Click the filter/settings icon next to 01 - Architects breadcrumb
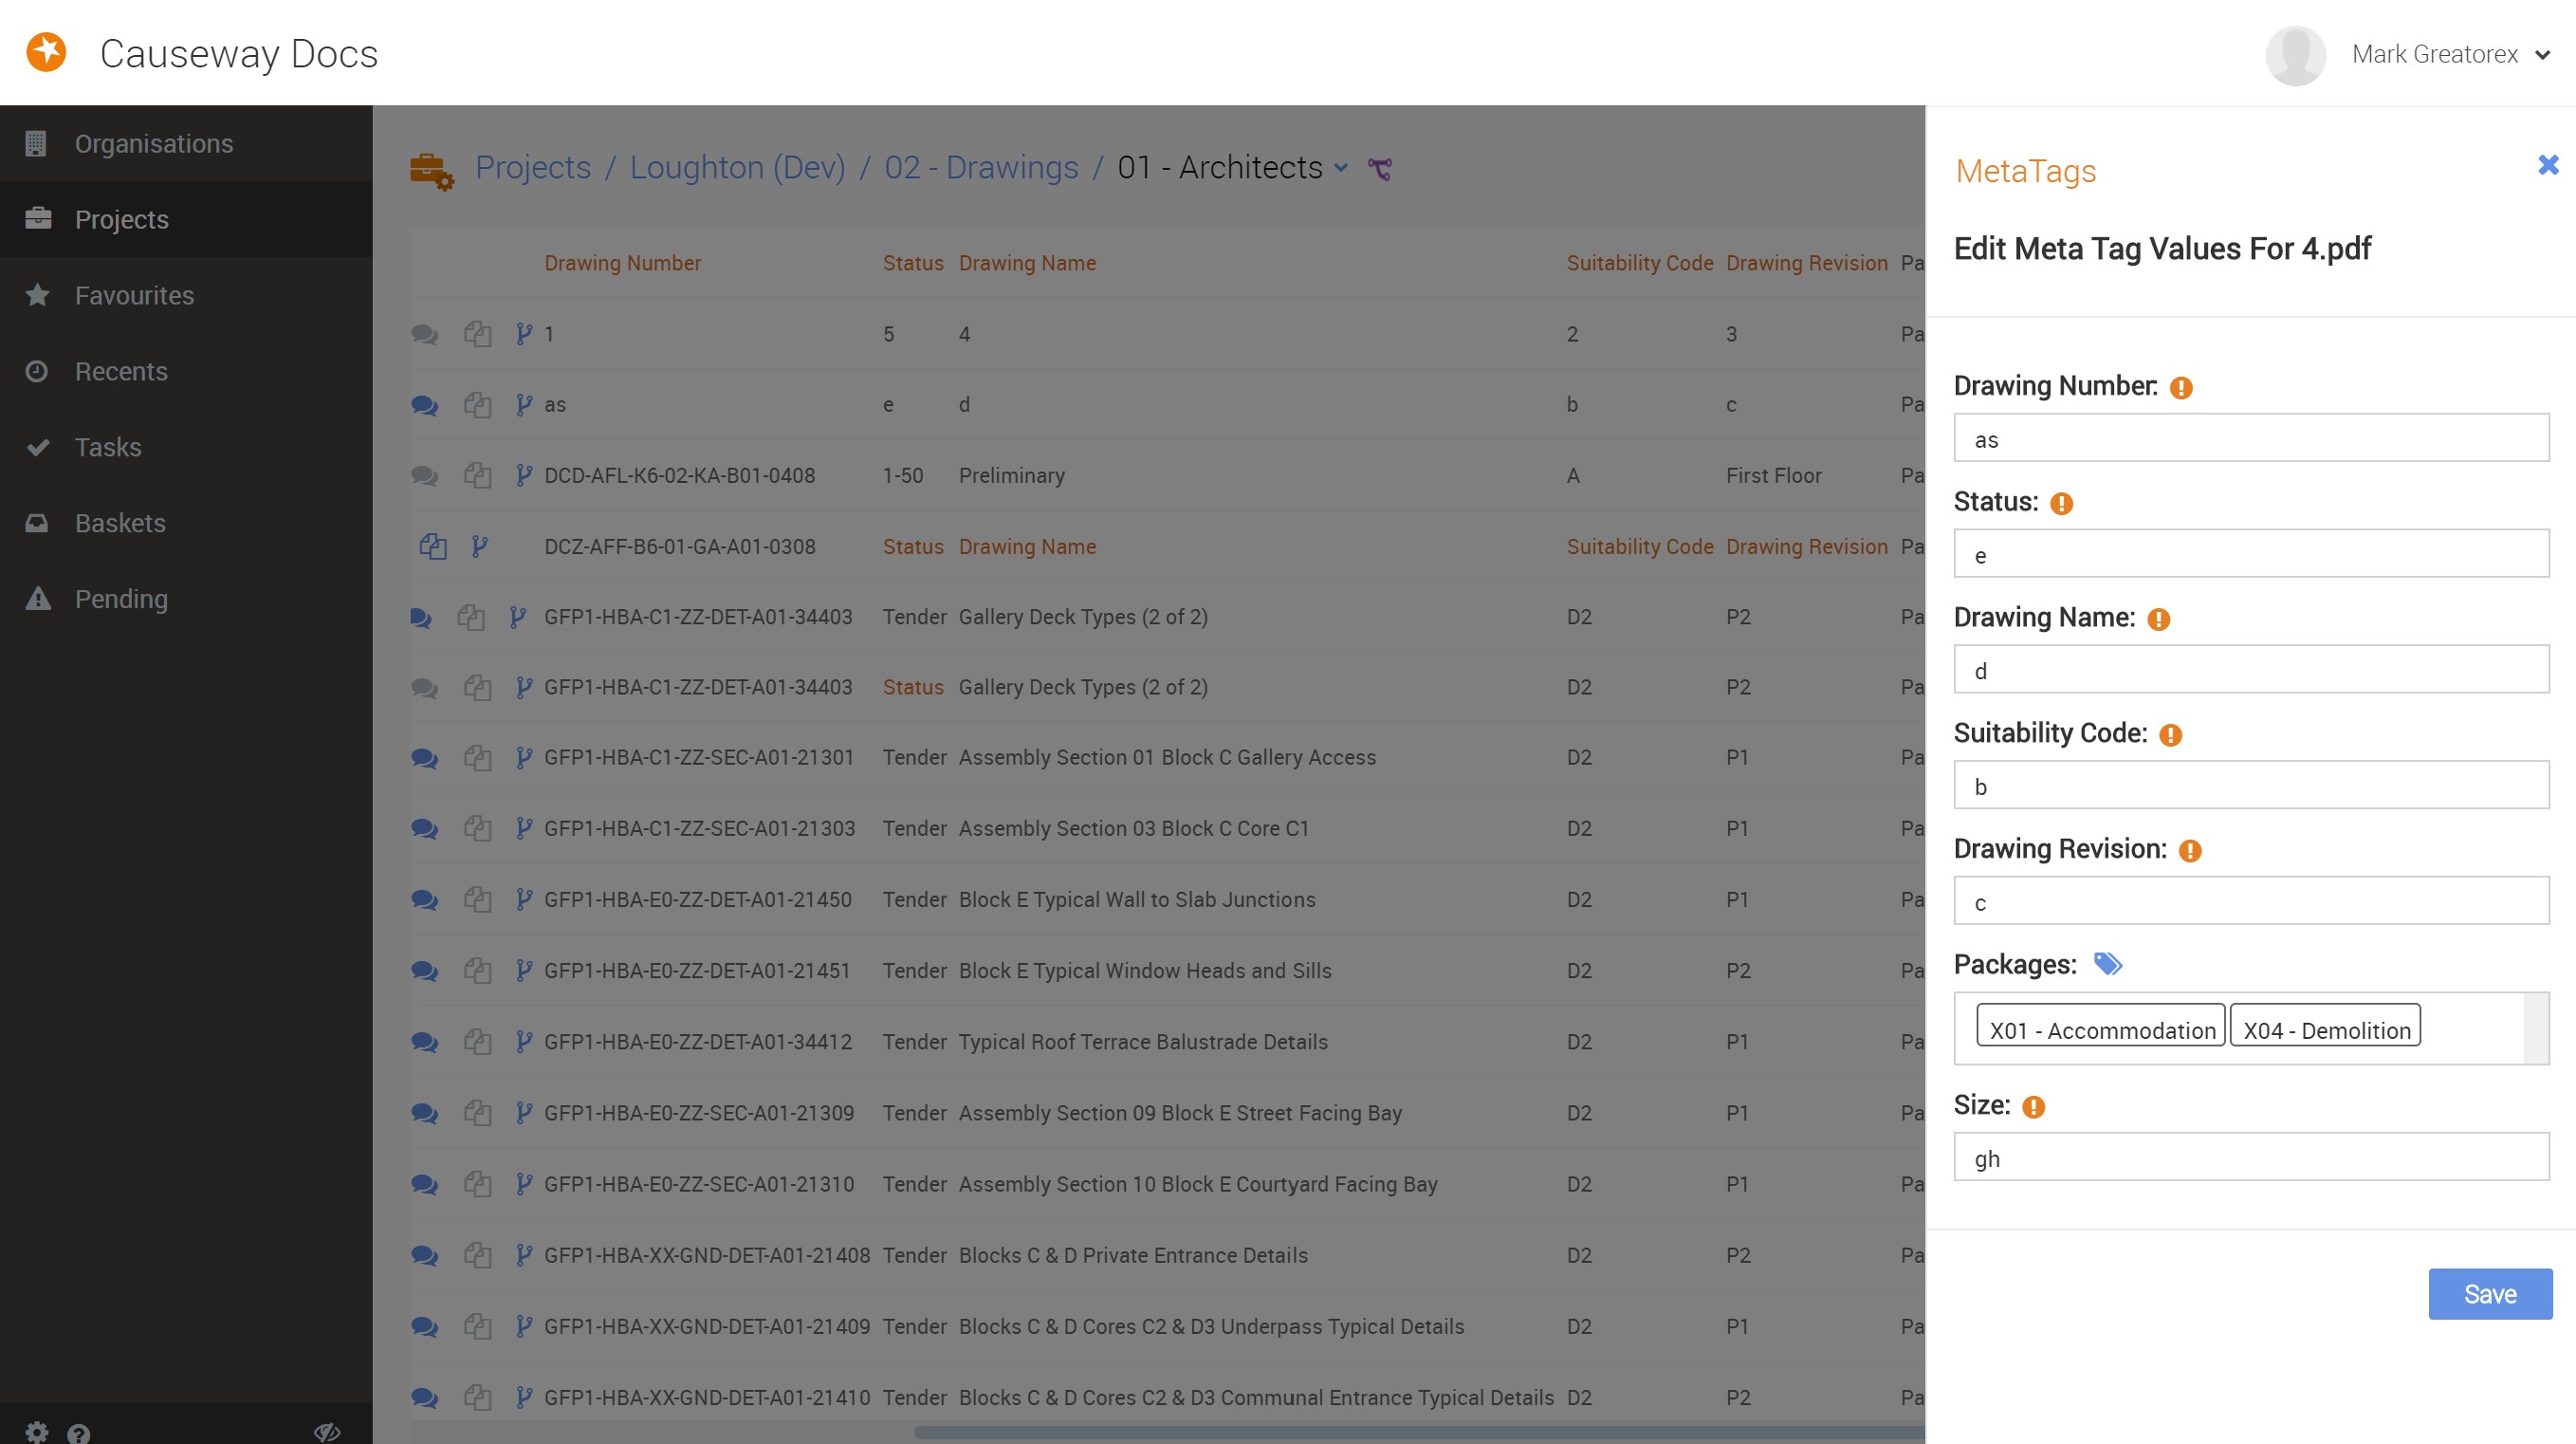 (x=1386, y=166)
